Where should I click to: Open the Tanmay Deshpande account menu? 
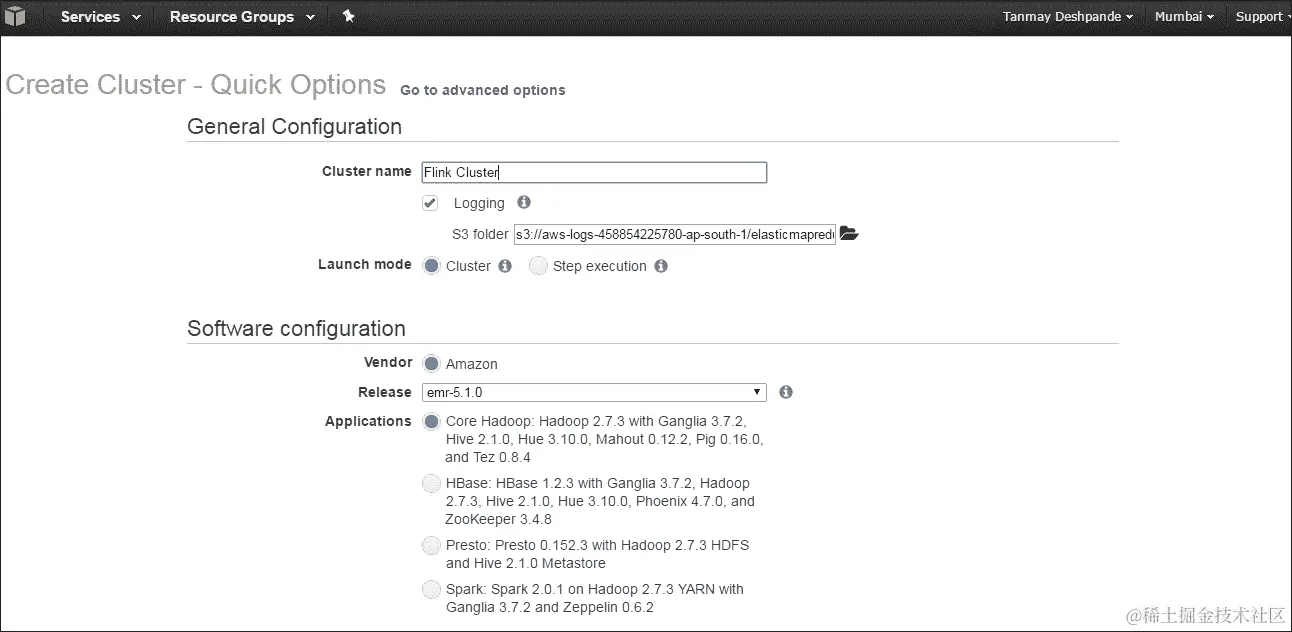pos(1068,16)
